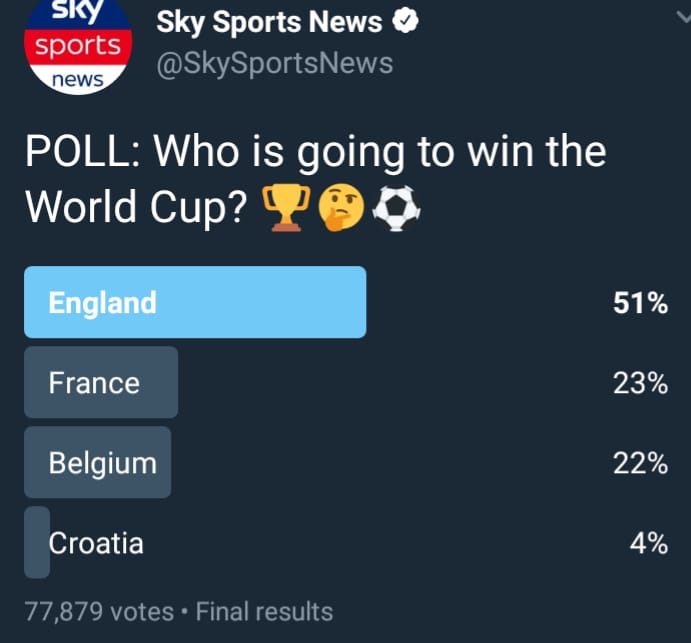This screenshot has height=643, width=691.
Task: Click the 23% result for France
Action: coord(640,383)
